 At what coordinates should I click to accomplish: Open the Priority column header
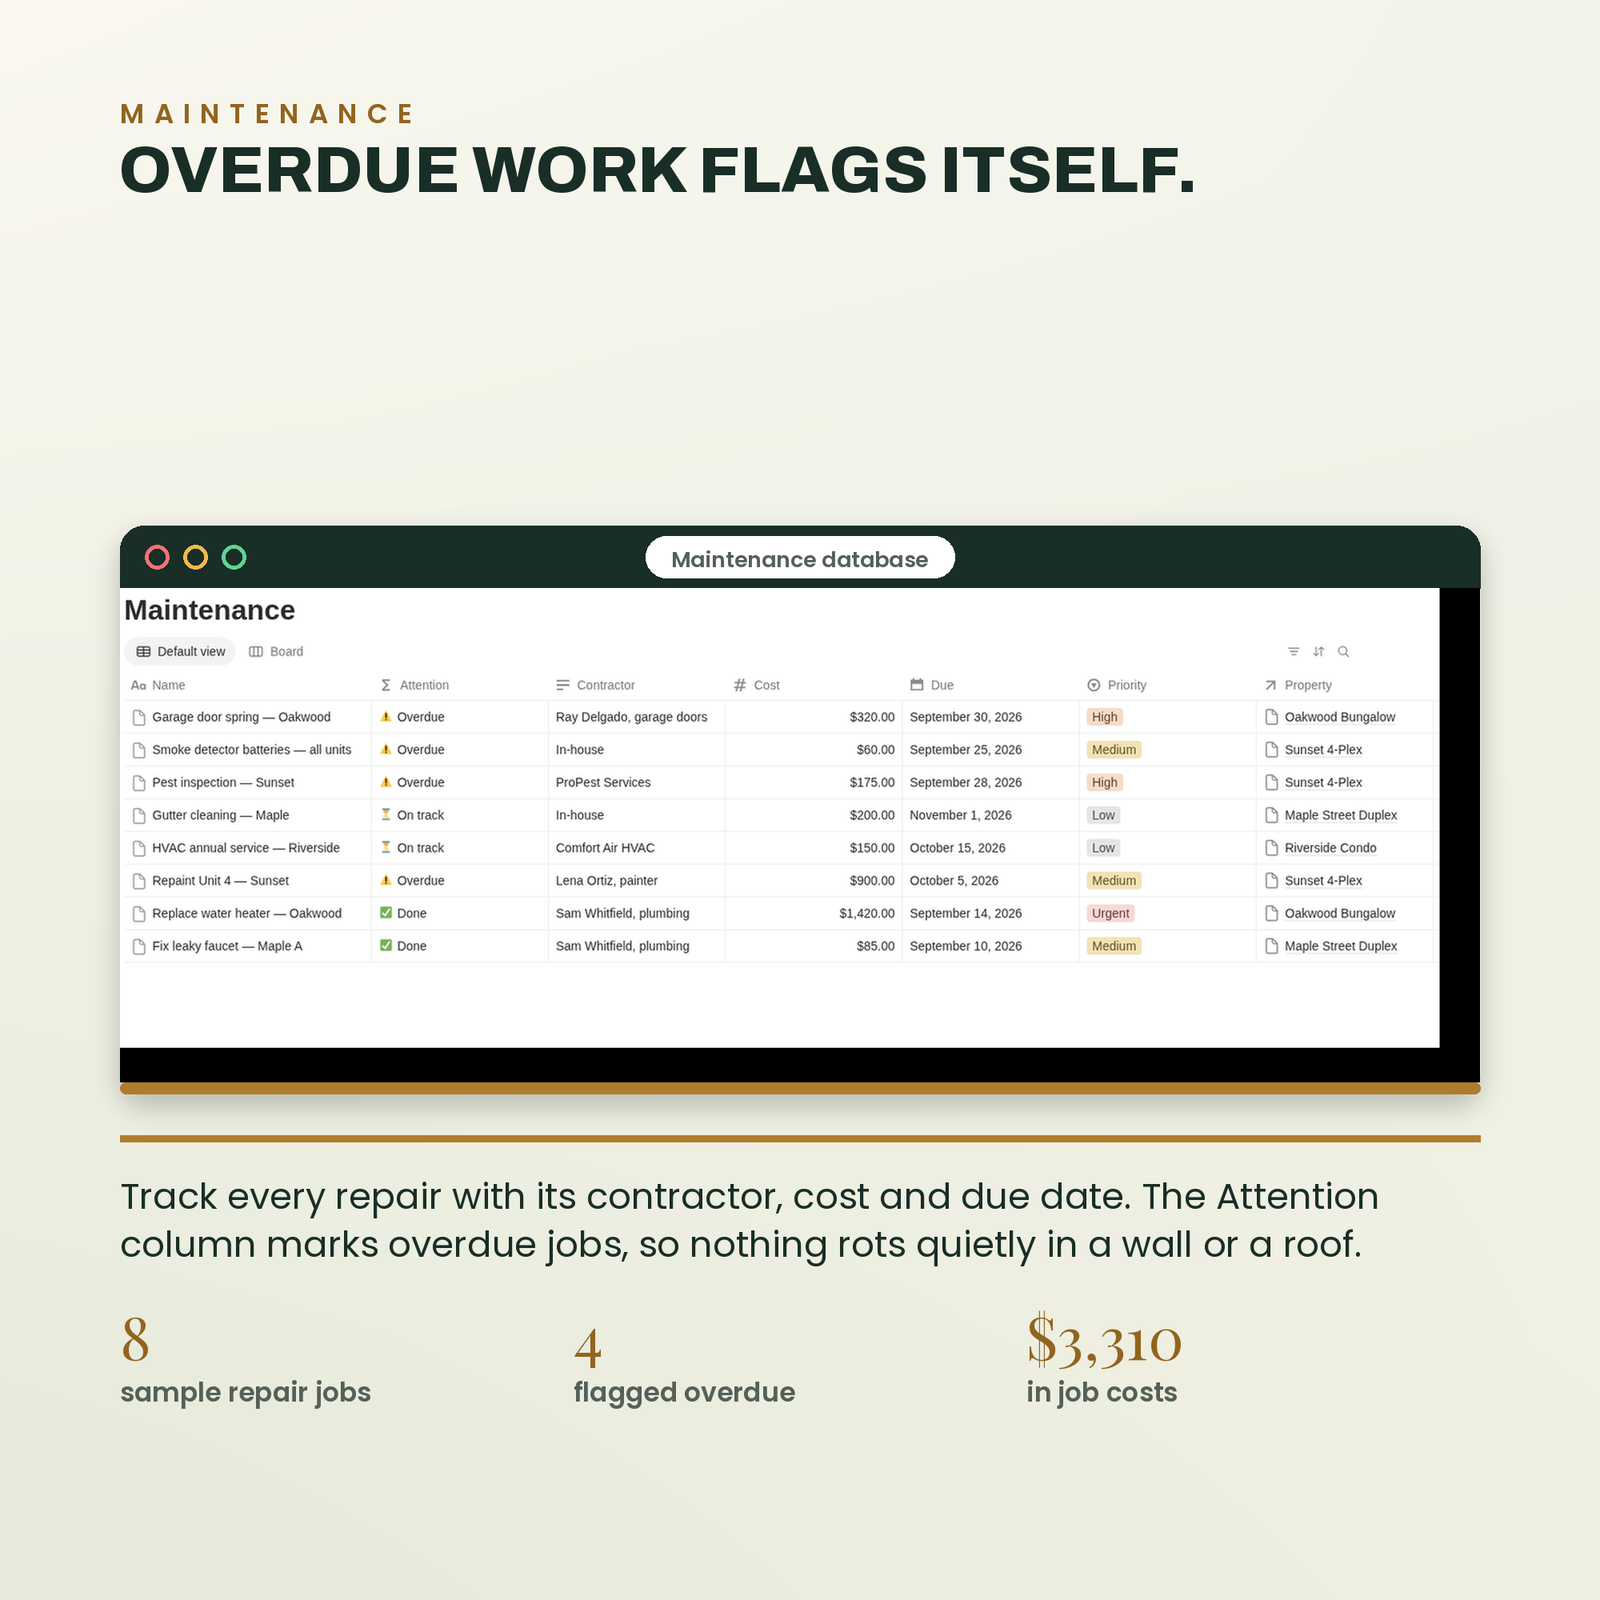[1117, 685]
